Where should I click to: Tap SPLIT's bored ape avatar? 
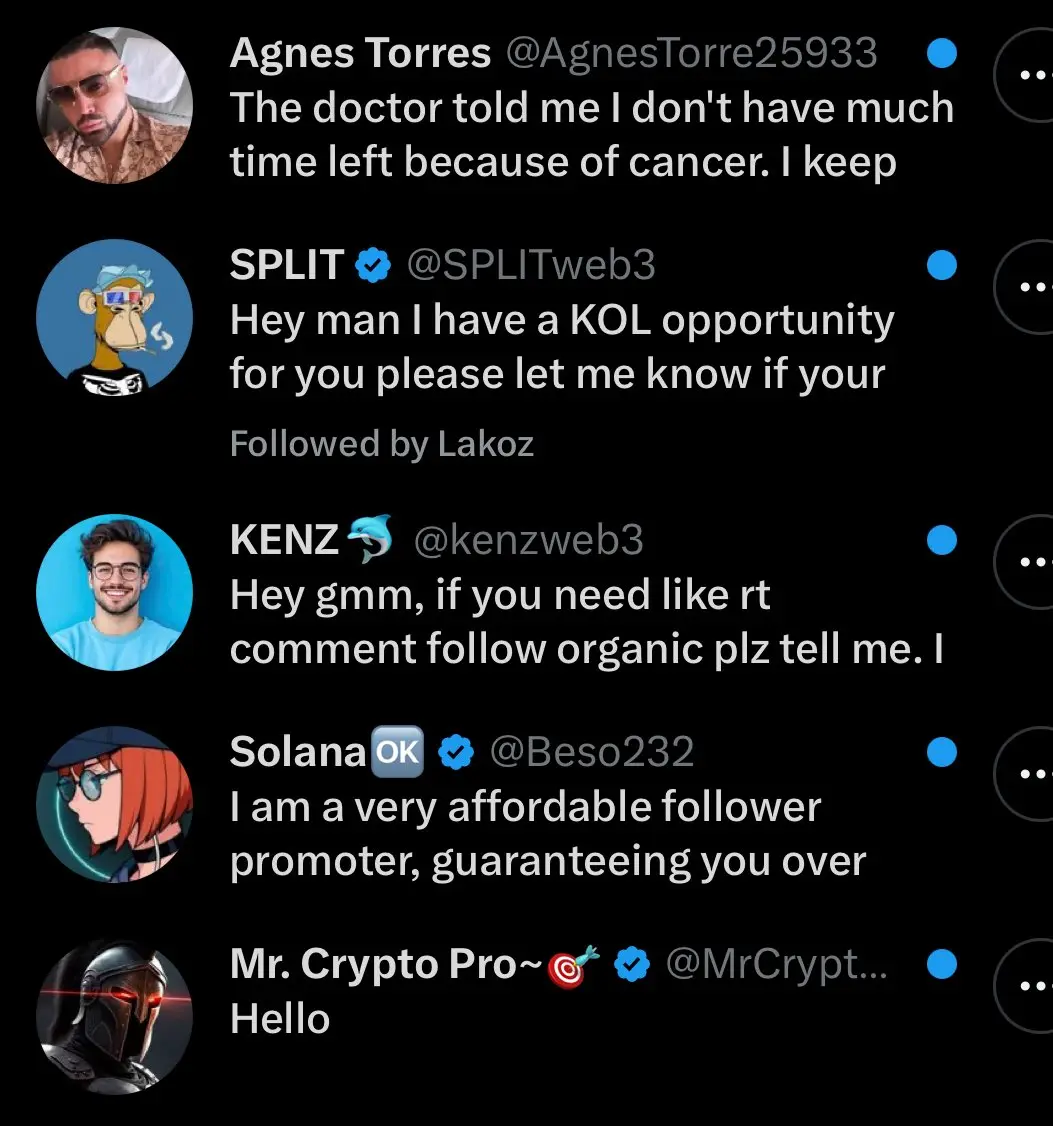(x=114, y=318)
